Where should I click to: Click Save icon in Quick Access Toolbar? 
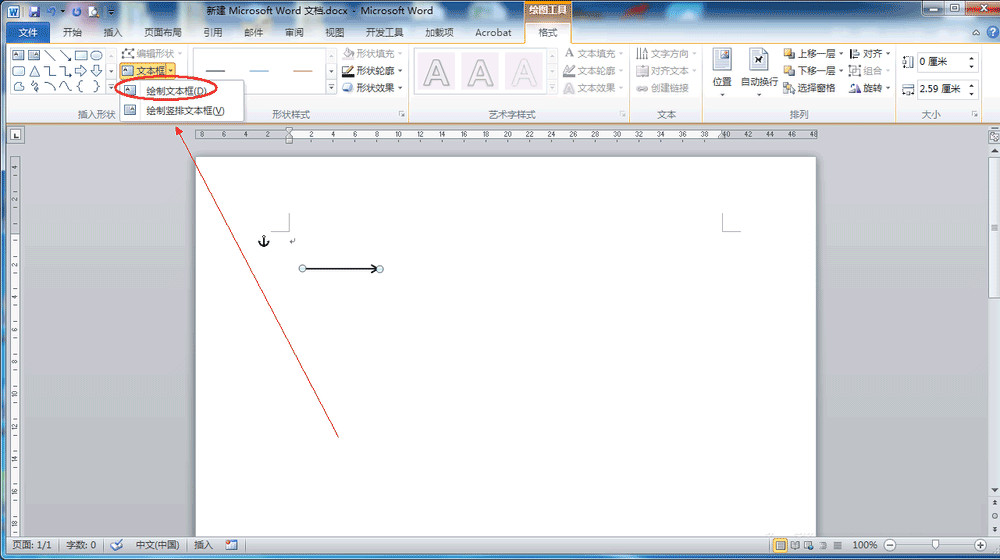pyautogui.click(x=34, y=11)
